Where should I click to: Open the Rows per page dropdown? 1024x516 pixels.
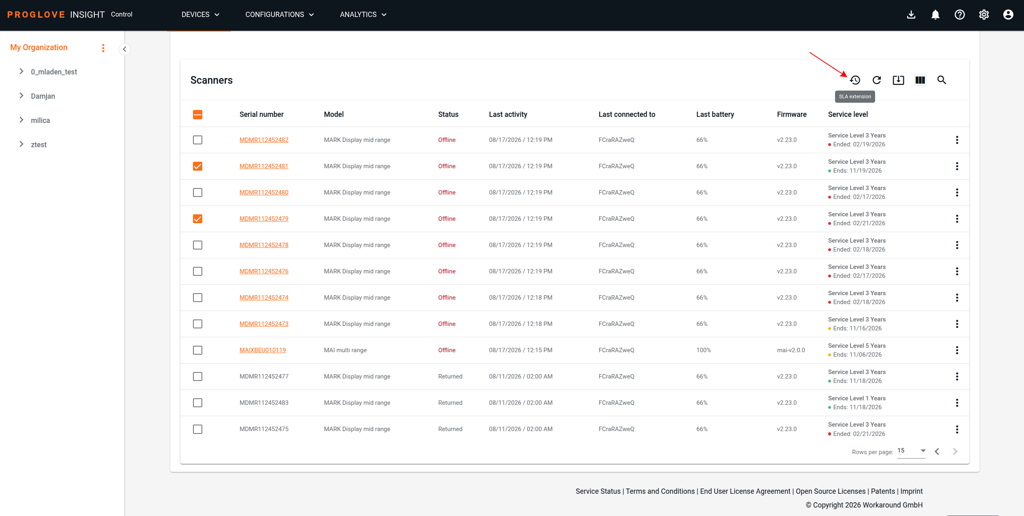tap(912, 451)
